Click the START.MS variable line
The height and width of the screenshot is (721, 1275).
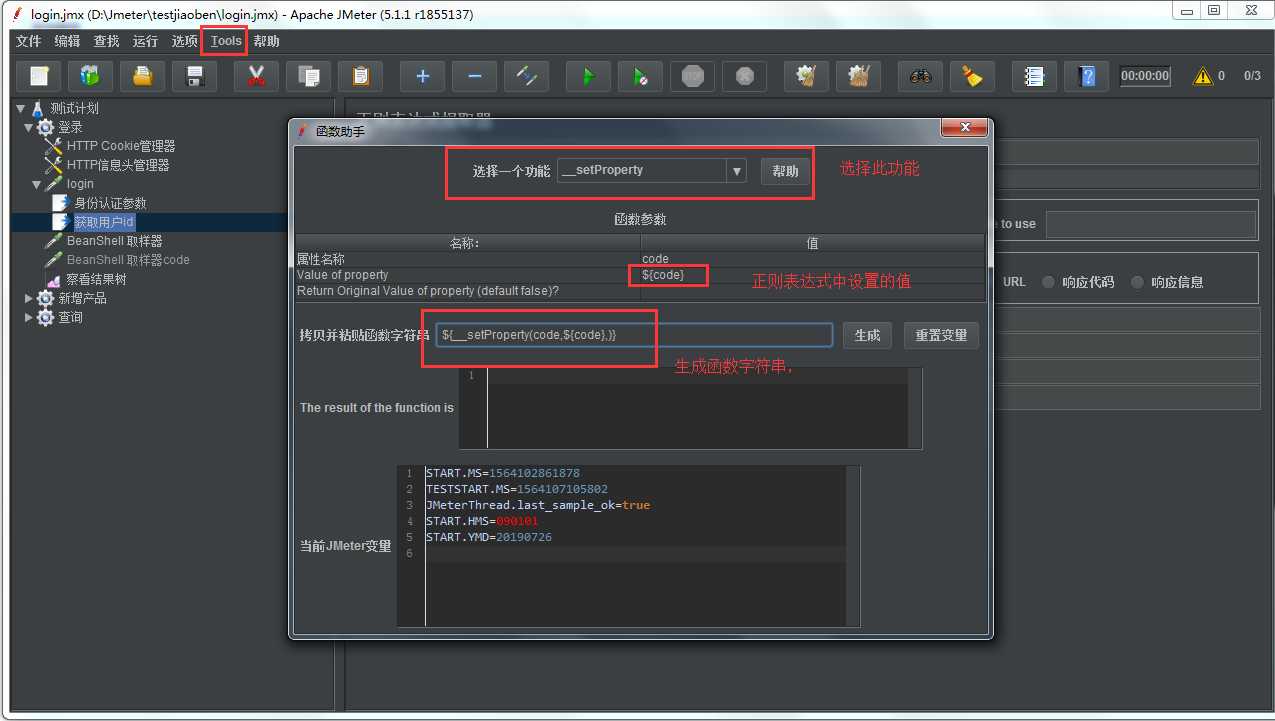(503, 473)
